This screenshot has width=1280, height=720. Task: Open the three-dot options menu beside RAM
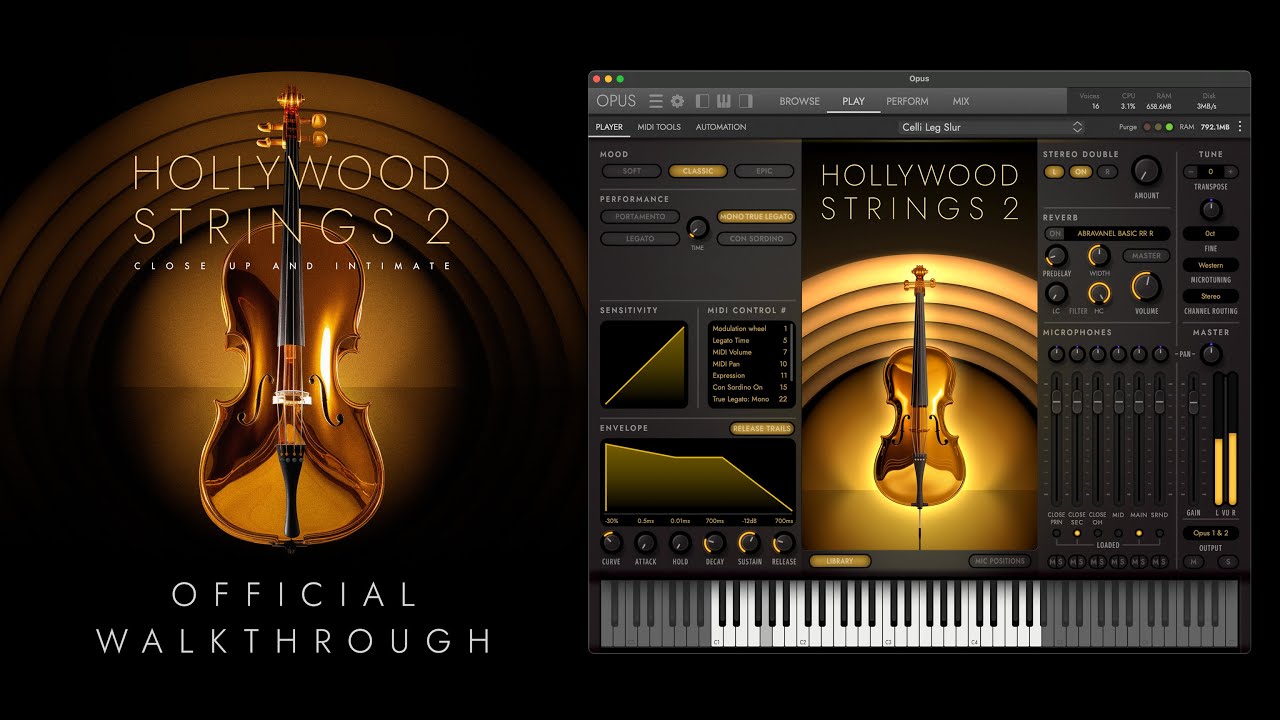pos(1240,127)
